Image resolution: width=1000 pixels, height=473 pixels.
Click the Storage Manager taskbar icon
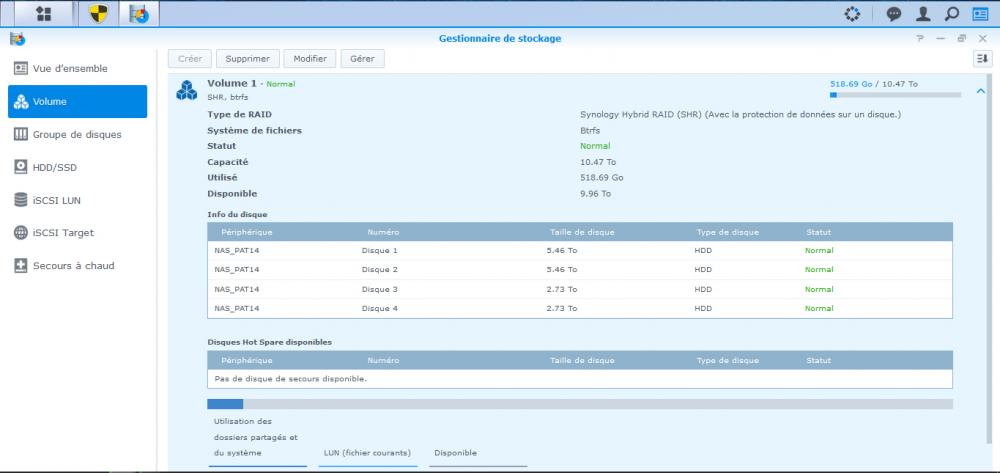139,14
